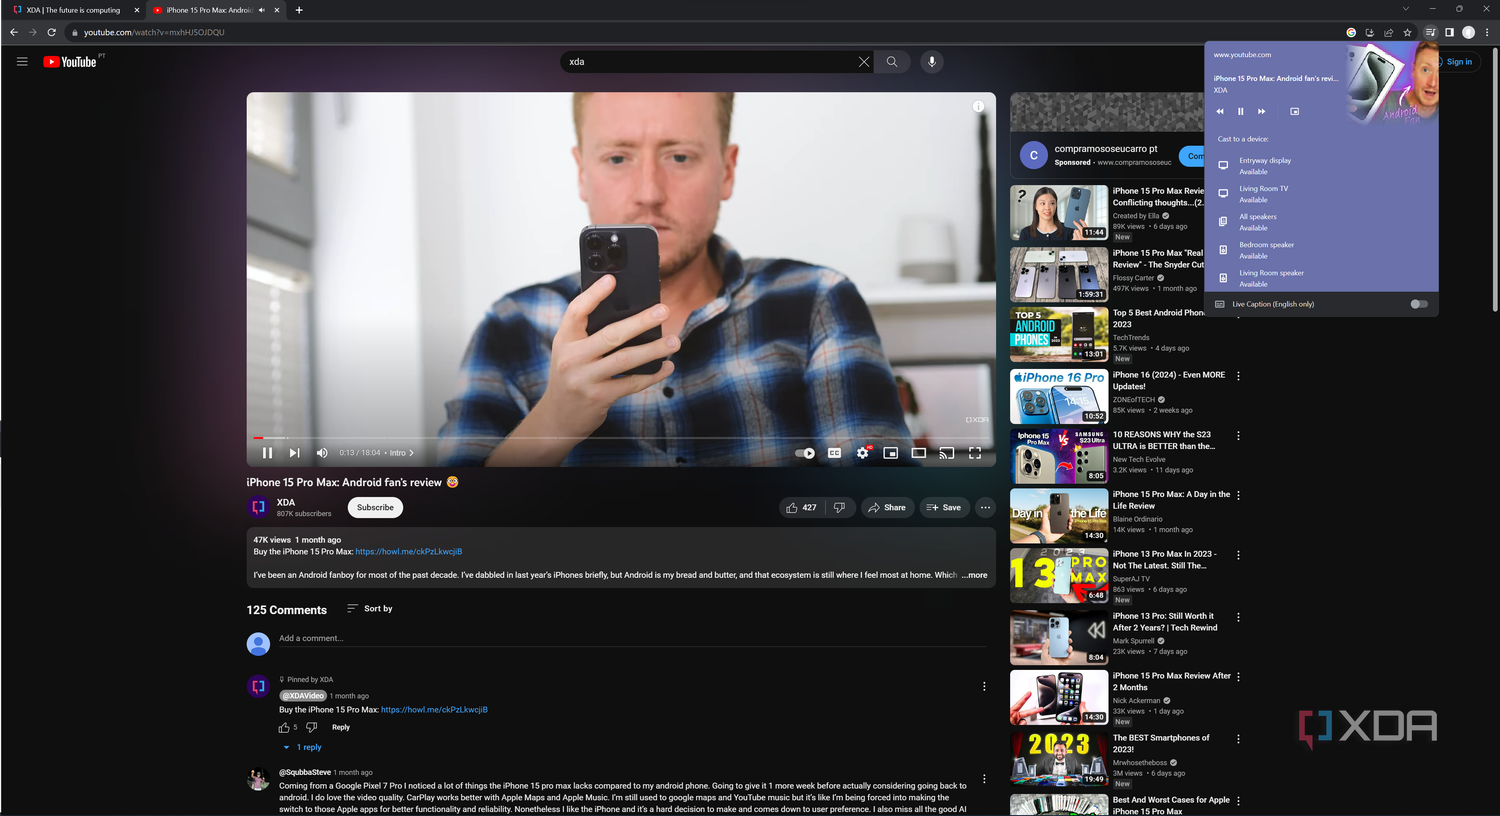Open options menu for pinned comment
The image size is (1500, 816).
(984, 687)
